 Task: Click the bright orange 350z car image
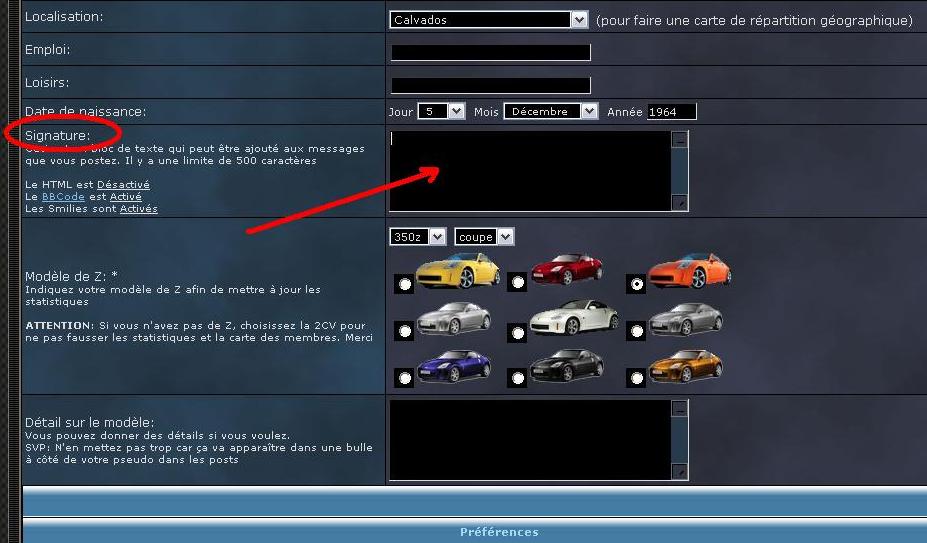[x=689, y=270]
